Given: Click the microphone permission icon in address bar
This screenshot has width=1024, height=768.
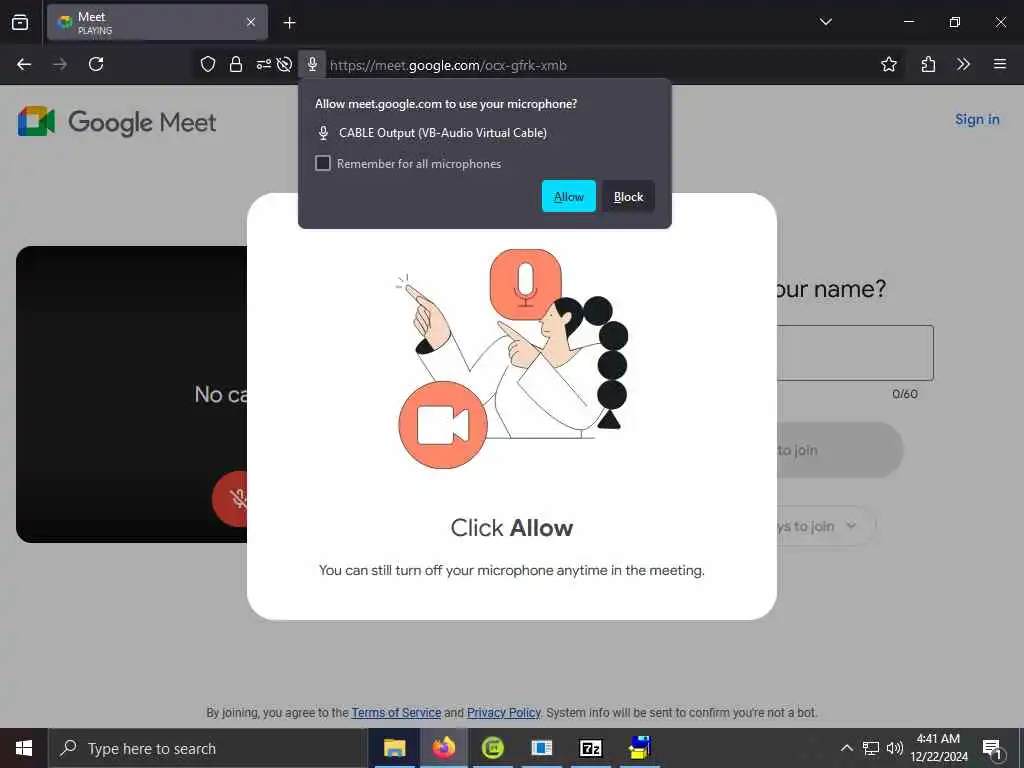Looking at the screenshot, I should pos(312,64).
